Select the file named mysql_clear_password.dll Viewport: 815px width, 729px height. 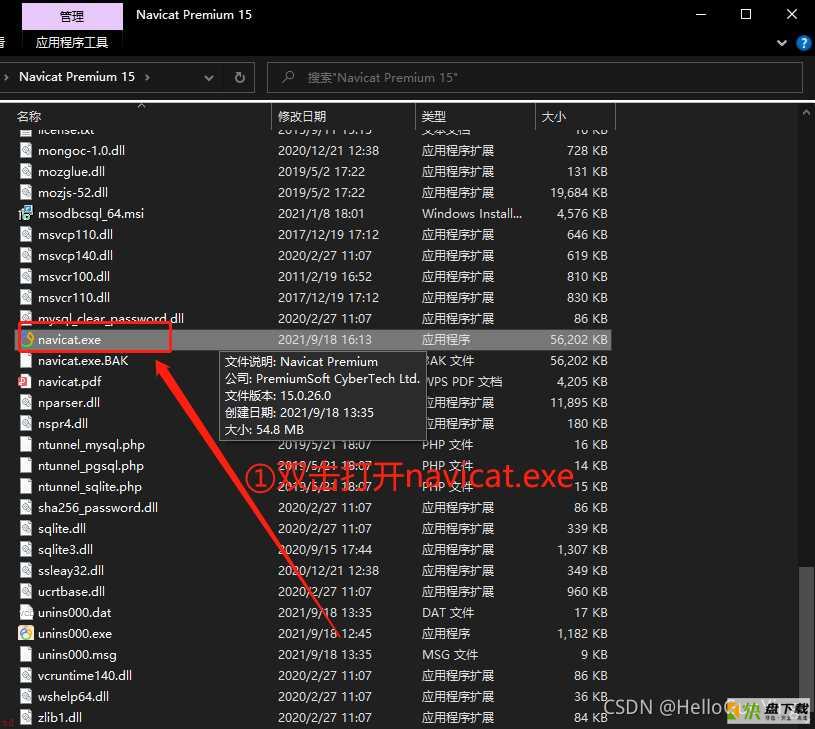click(111, 319)
